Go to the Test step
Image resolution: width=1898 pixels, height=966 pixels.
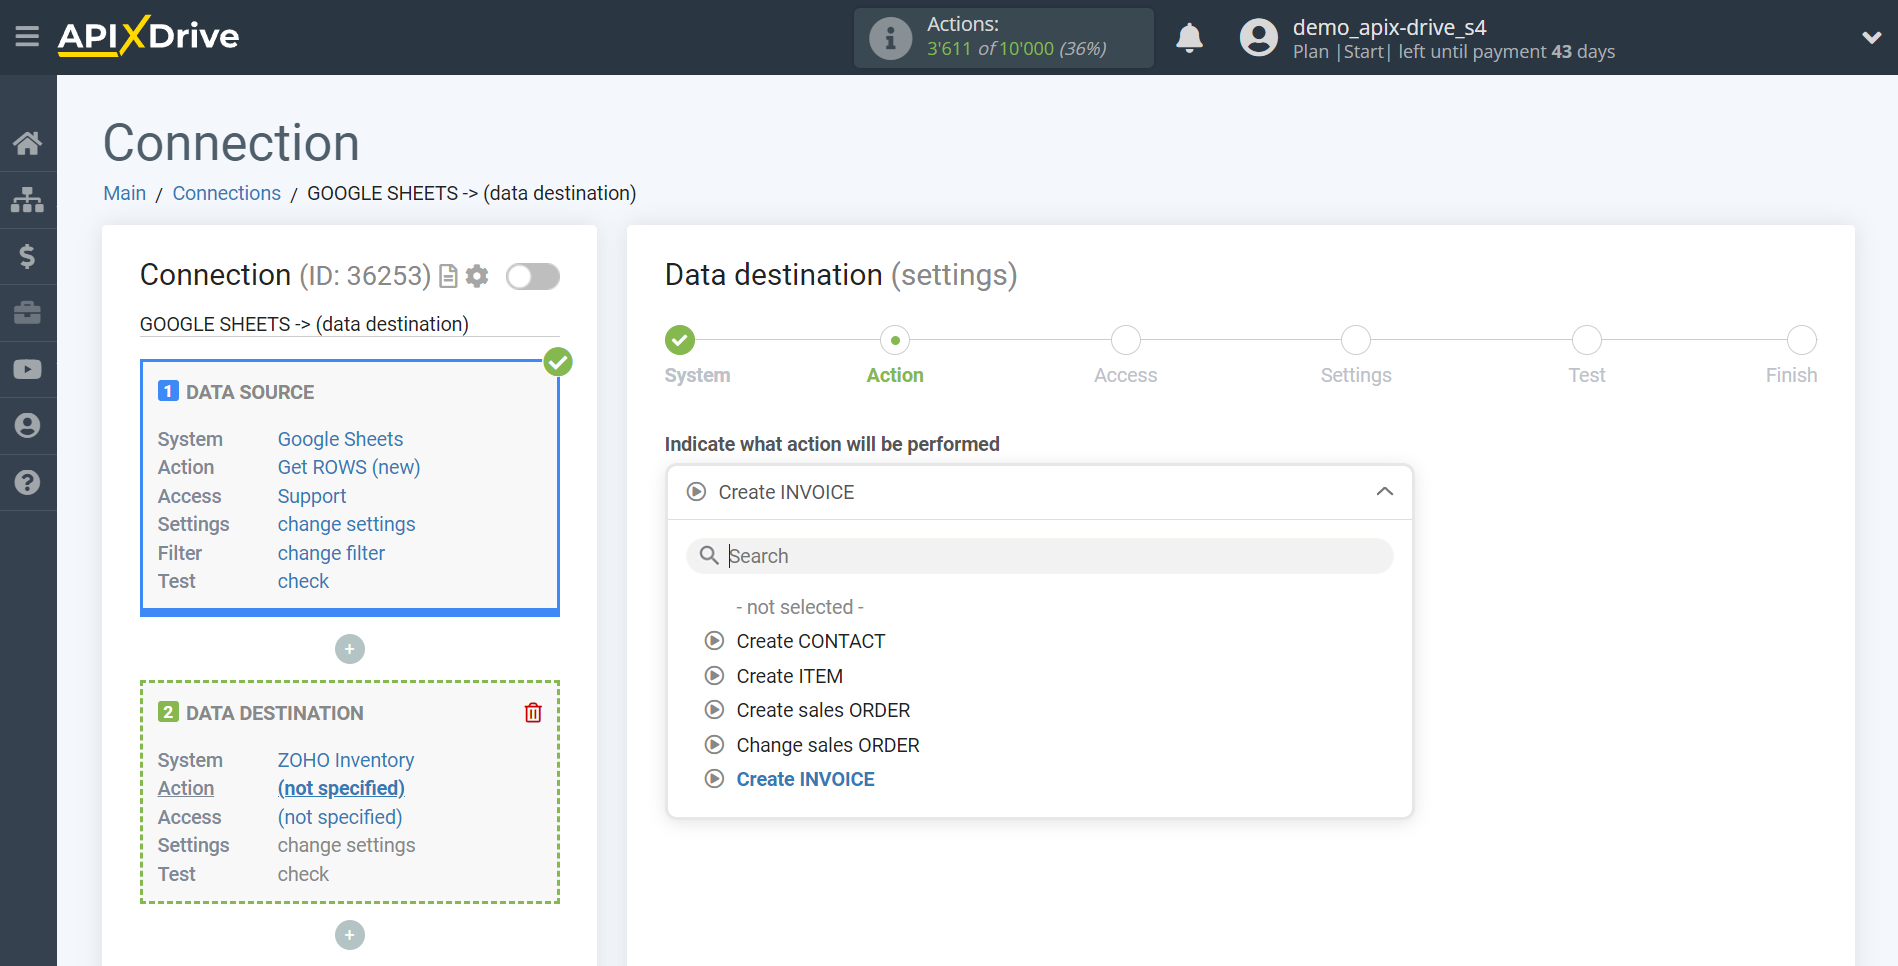tap(1587, 340)
